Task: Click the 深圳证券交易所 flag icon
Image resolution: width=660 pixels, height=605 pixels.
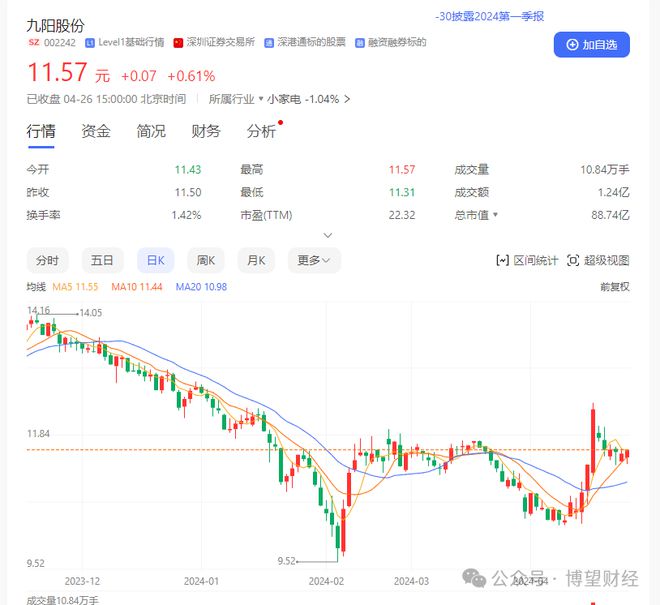Action: [x=178, y=43]
